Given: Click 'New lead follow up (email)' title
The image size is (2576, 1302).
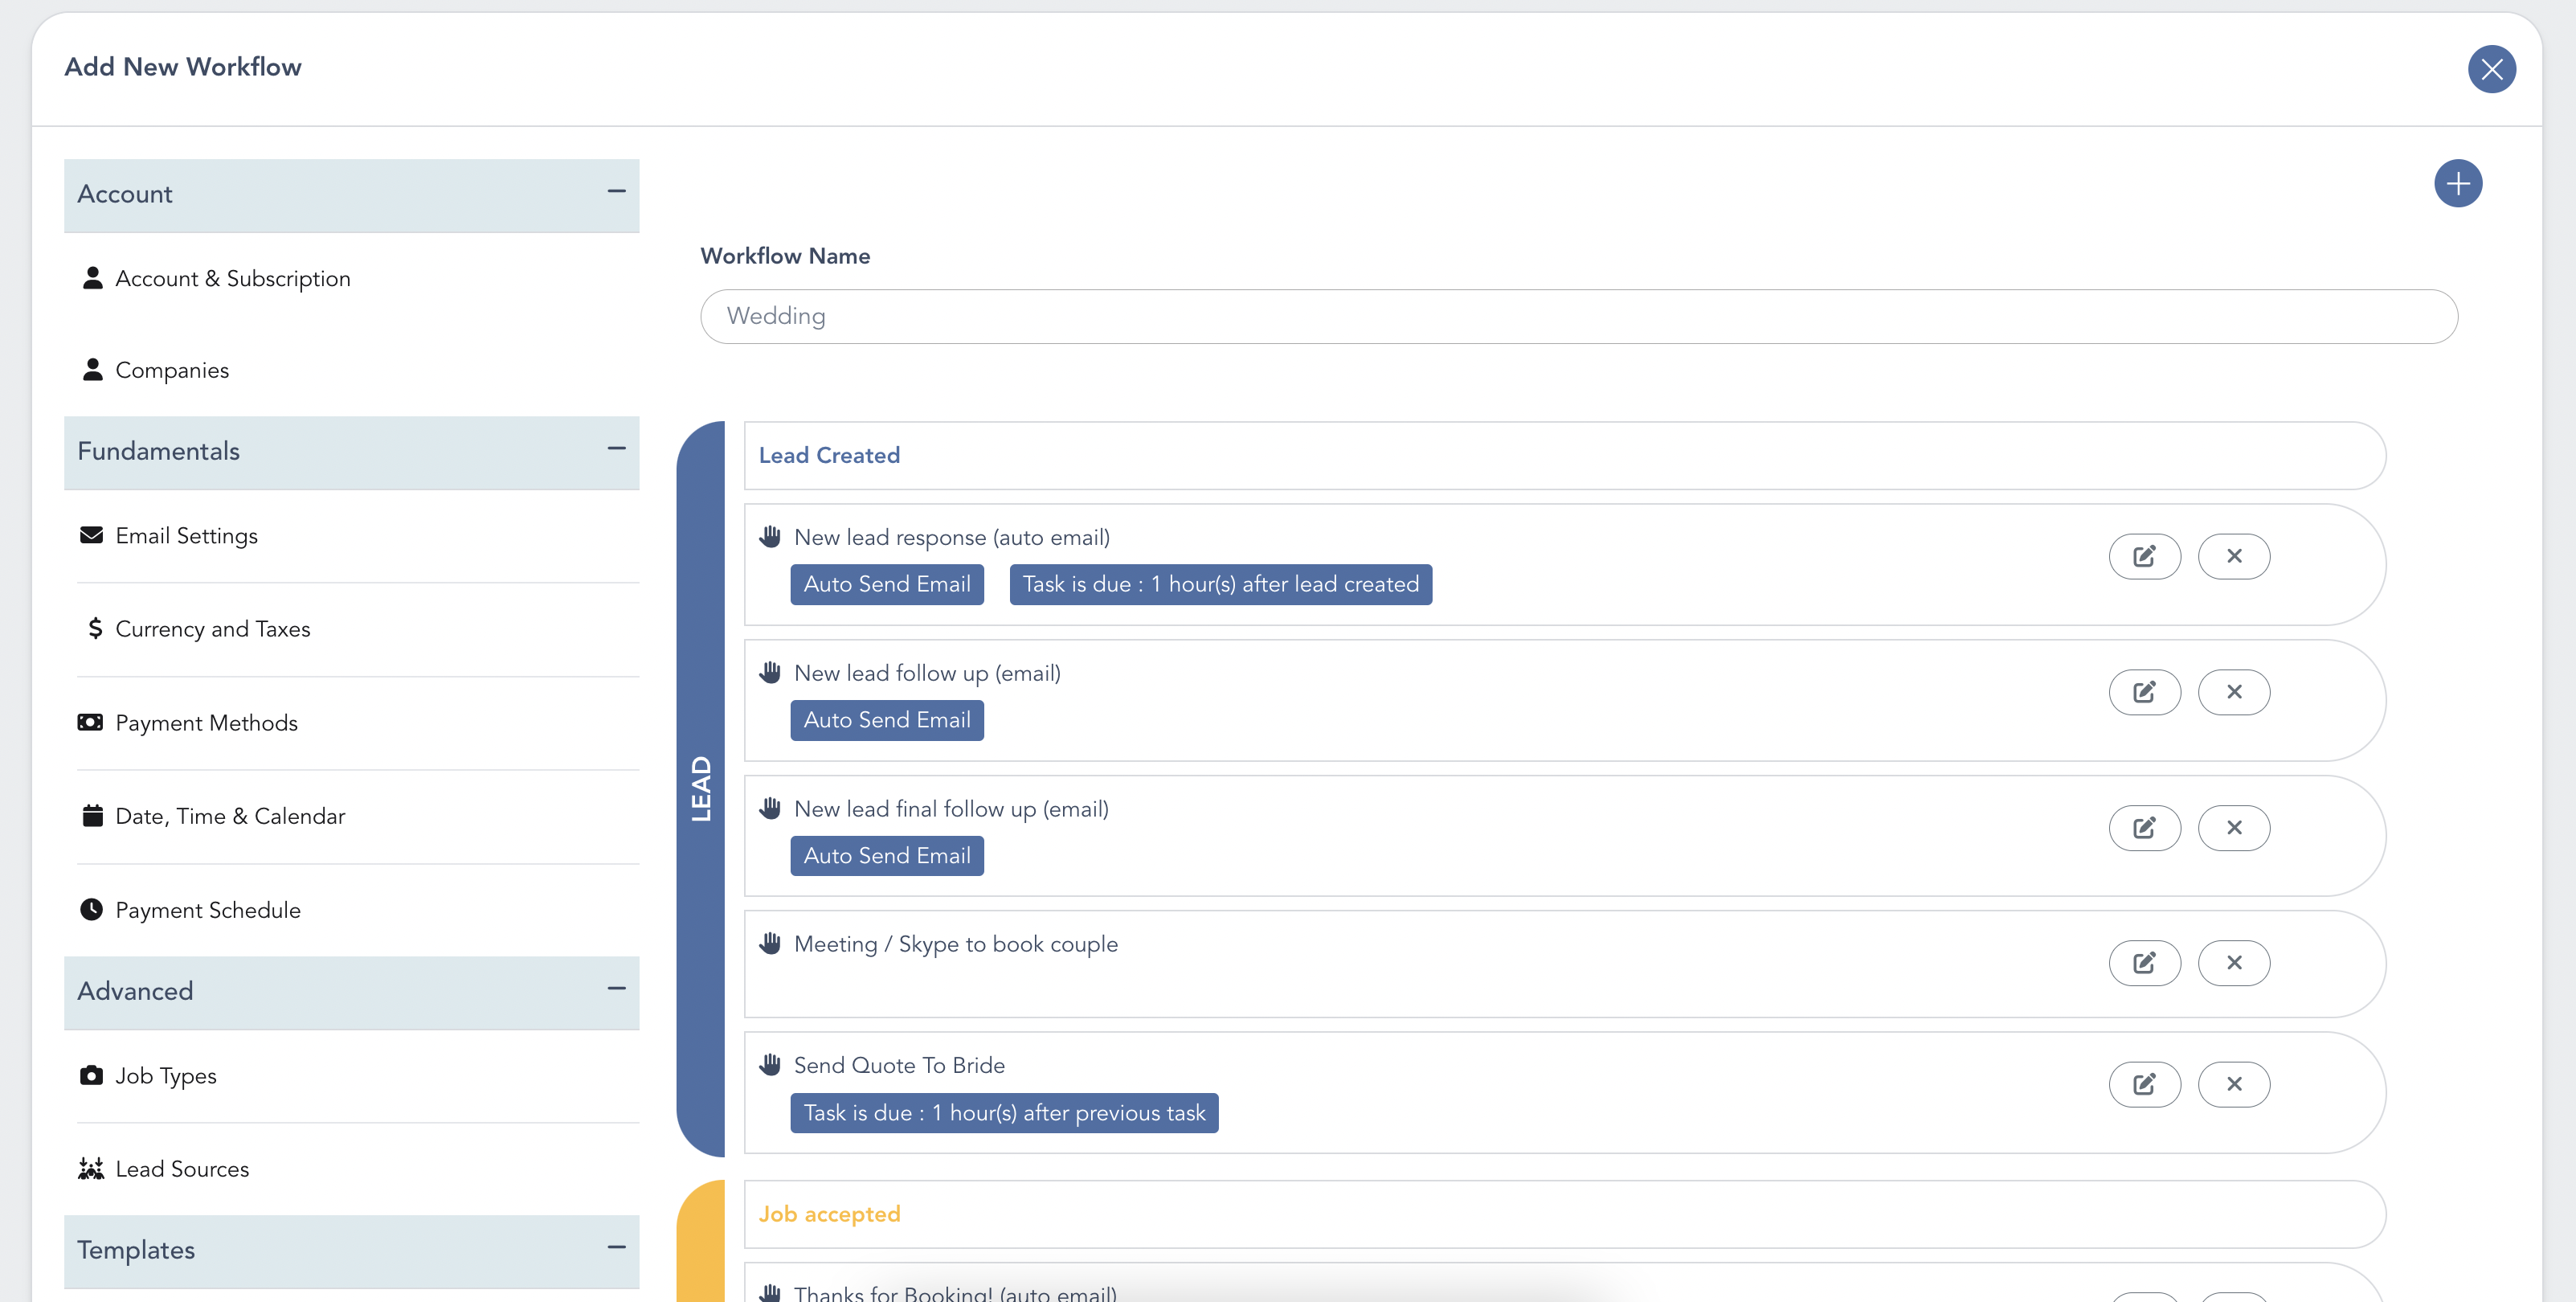Looking at the screenshot, I should [x=927, y=674].
